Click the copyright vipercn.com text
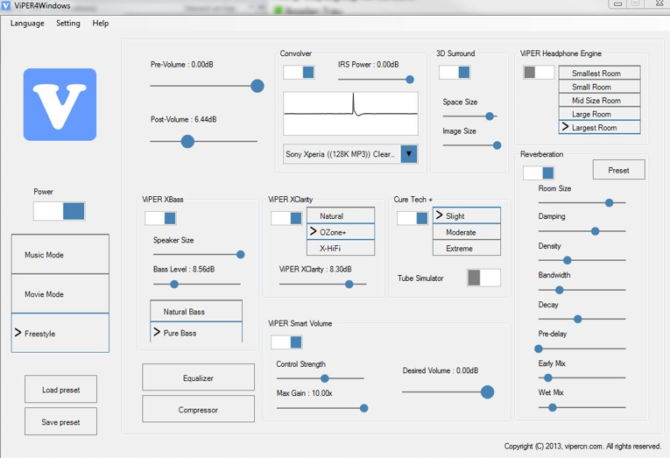 [582, 446]
